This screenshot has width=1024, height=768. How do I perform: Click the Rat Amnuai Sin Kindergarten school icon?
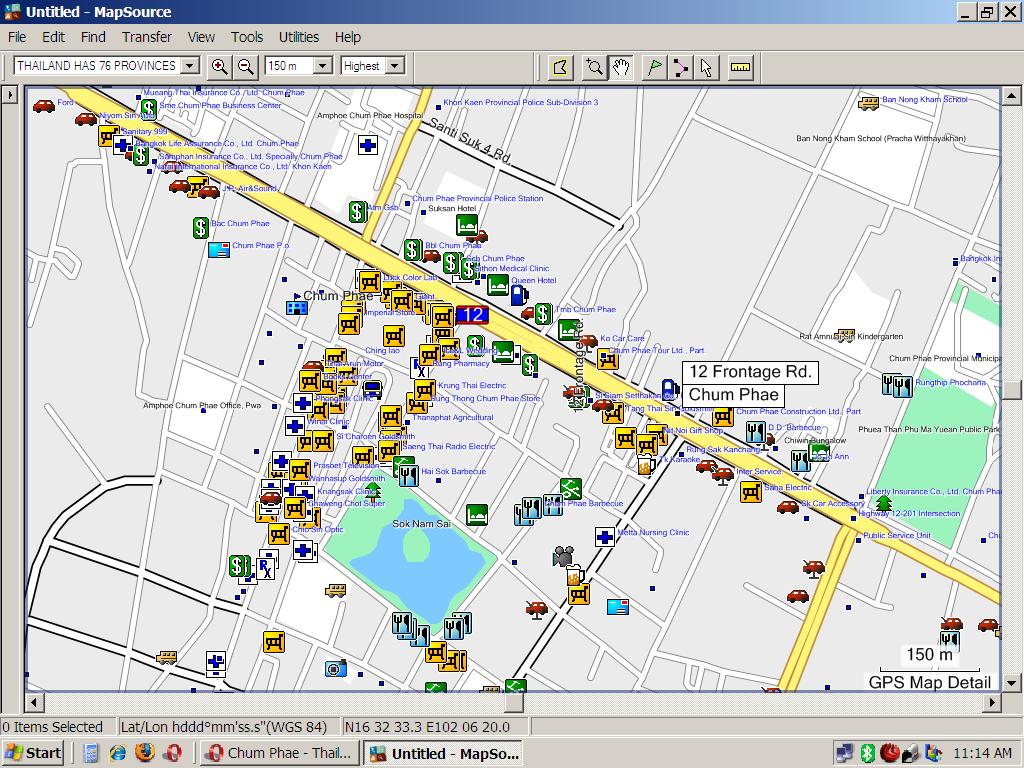tap(846, 336)
